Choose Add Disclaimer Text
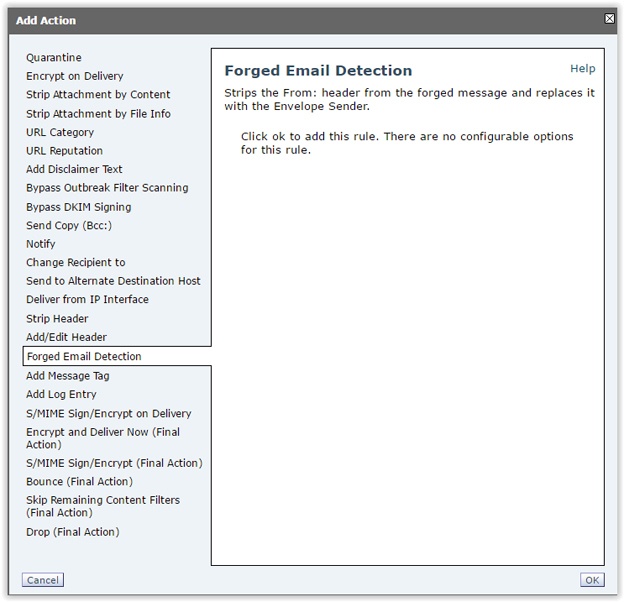The height and width of the screenshot is (602, 624). click(x=74, y=169)
